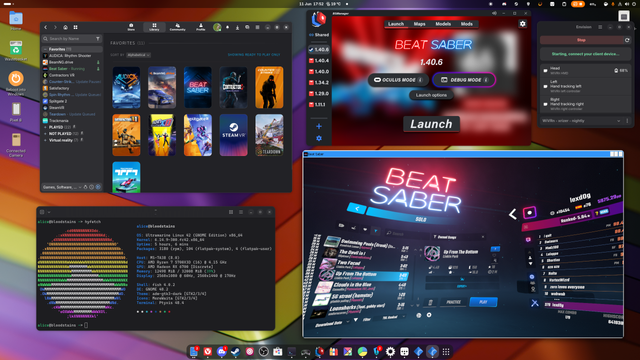The image size is (640, 360).
Task: Open the Steam Store tab
Action: 131,27
